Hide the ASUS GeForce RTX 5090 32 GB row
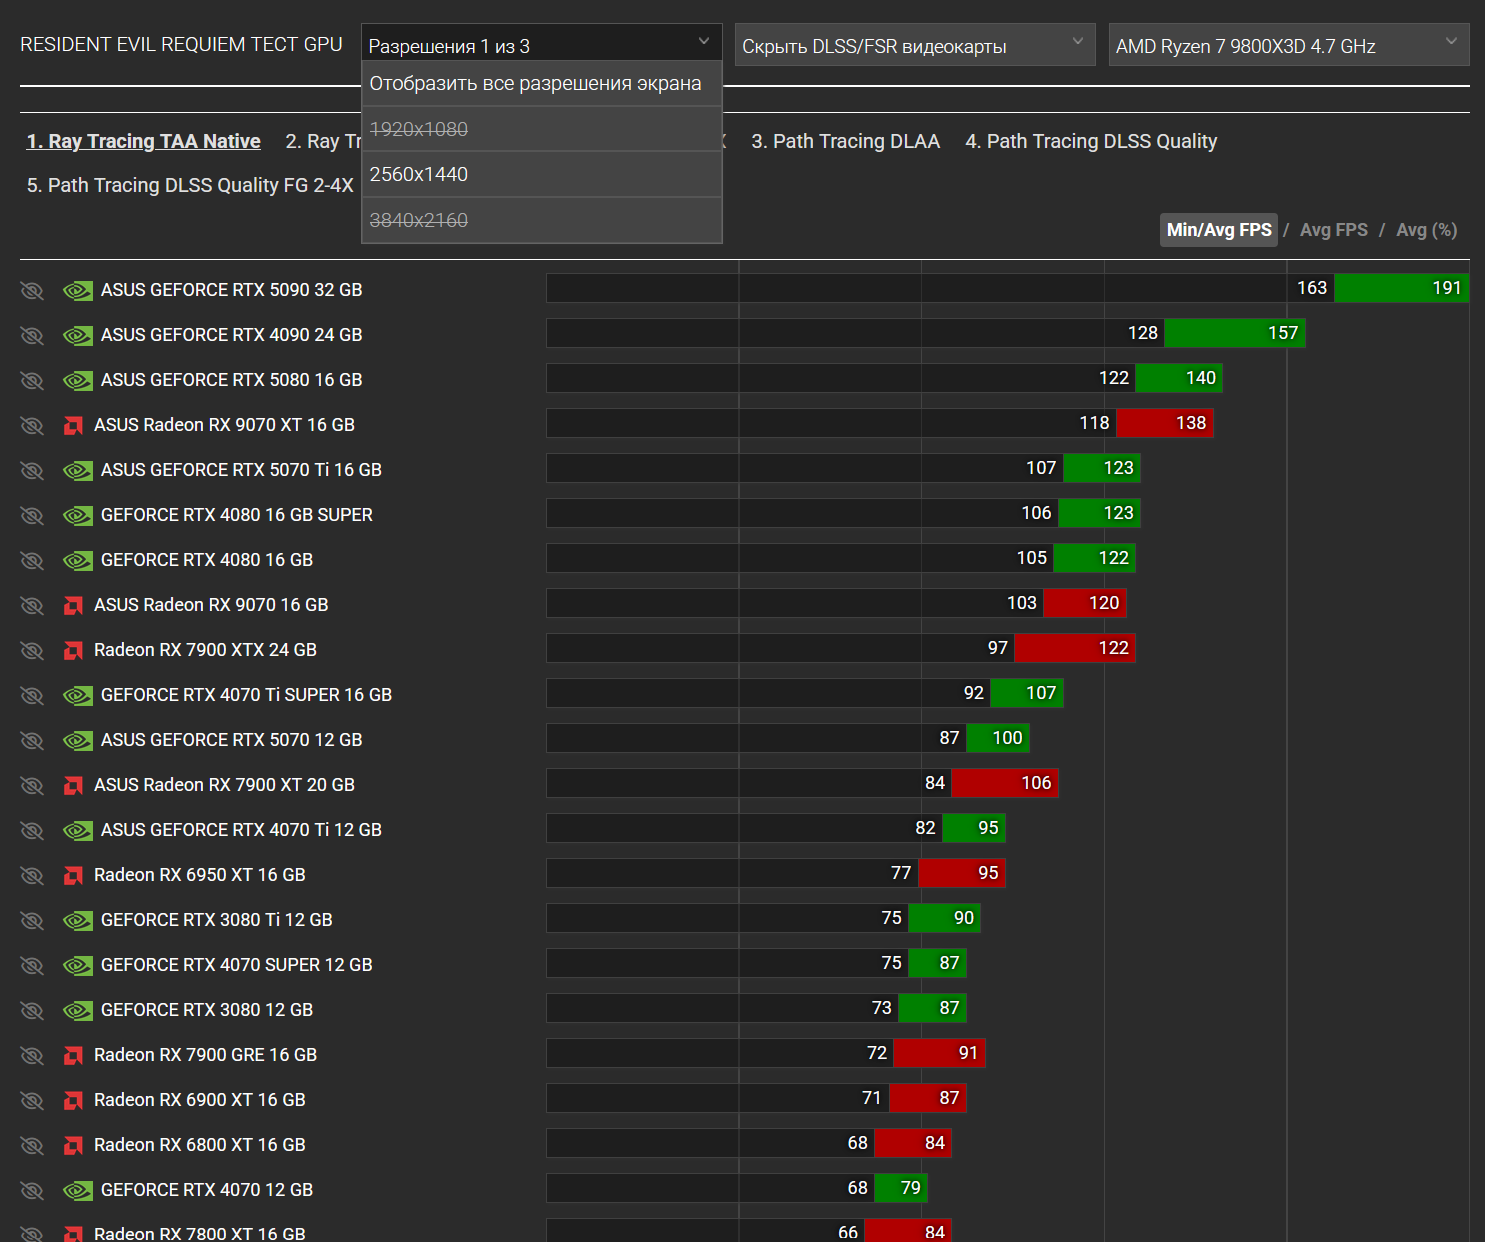 tap(32, 290)
